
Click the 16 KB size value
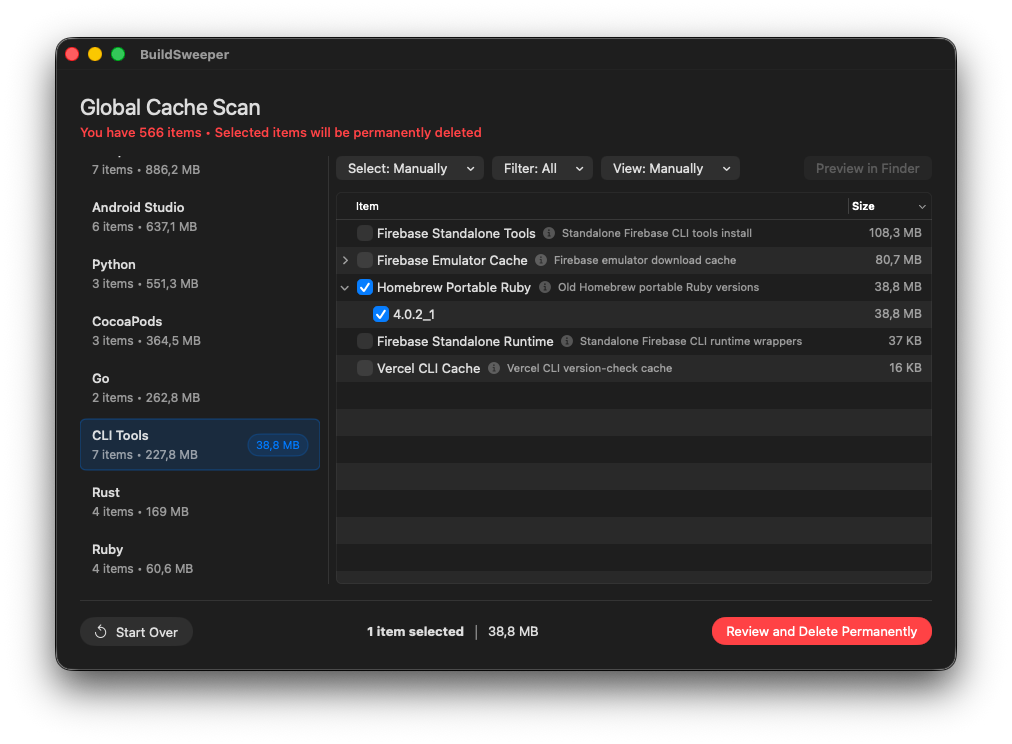(905, 368)
